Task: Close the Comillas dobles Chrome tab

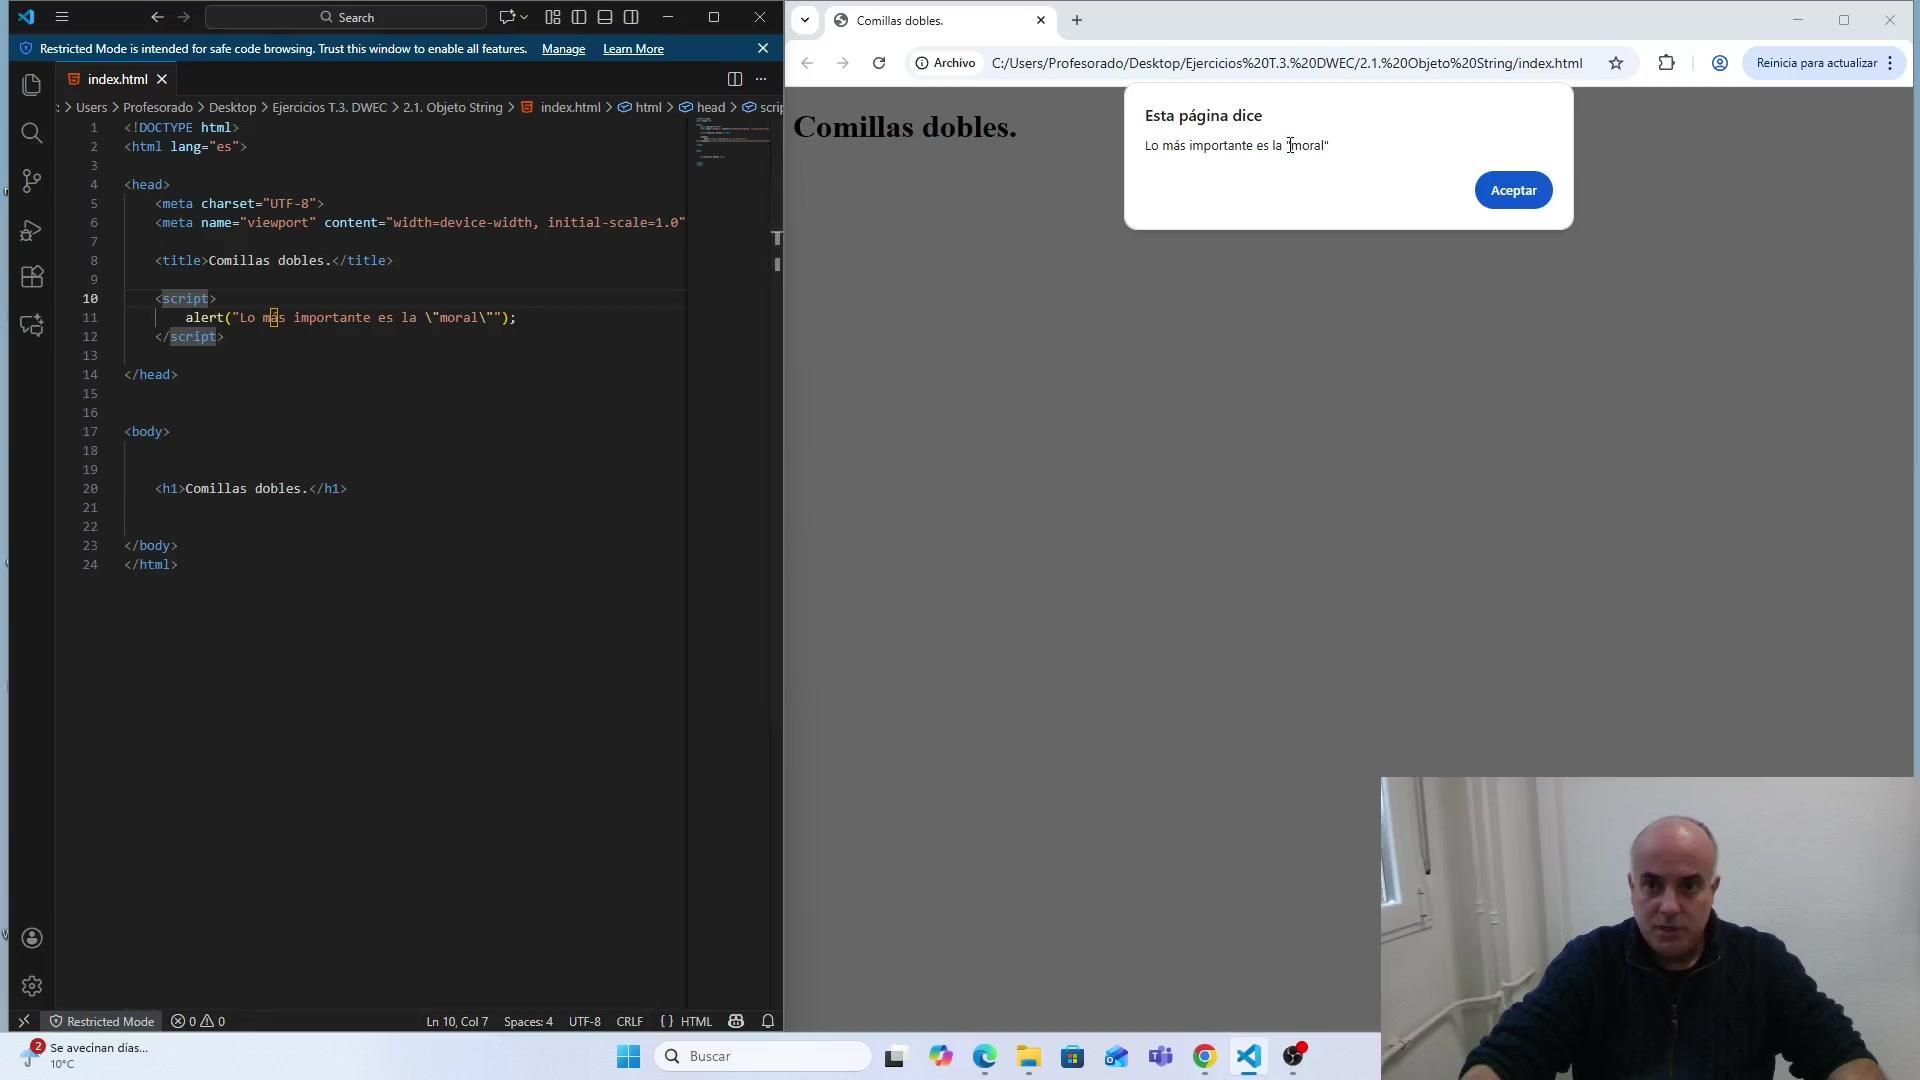Action: [x=1041, y=20]
